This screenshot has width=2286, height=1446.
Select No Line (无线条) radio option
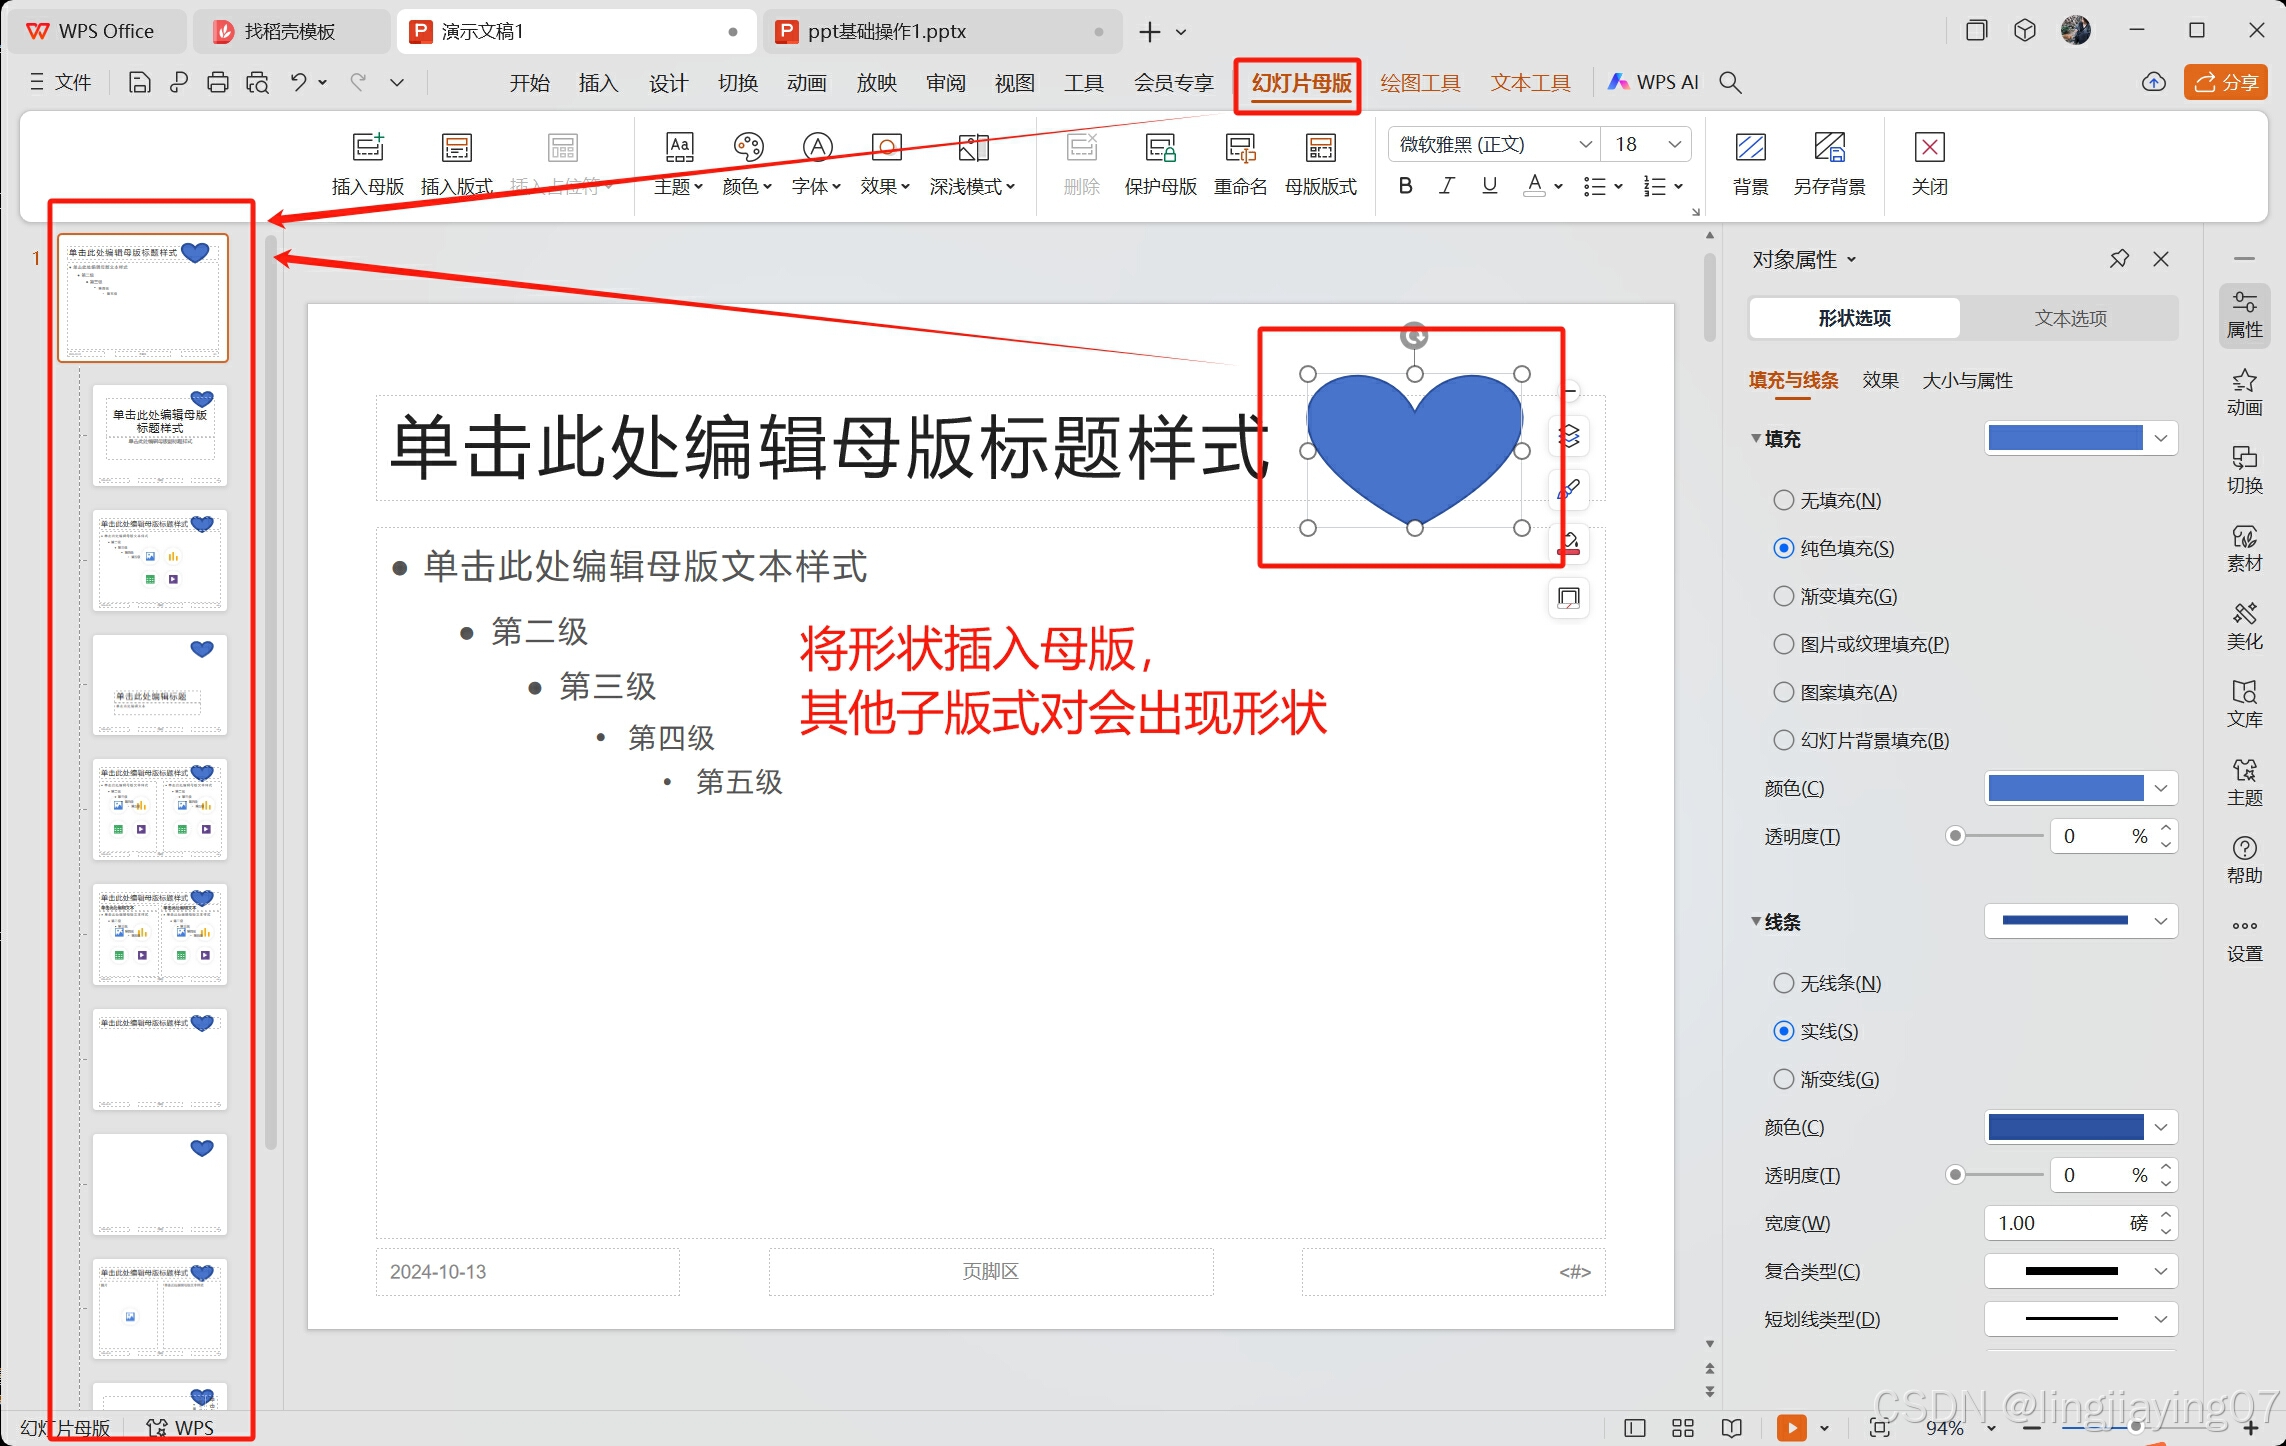pyautogui.click(x=1783, y=983)
